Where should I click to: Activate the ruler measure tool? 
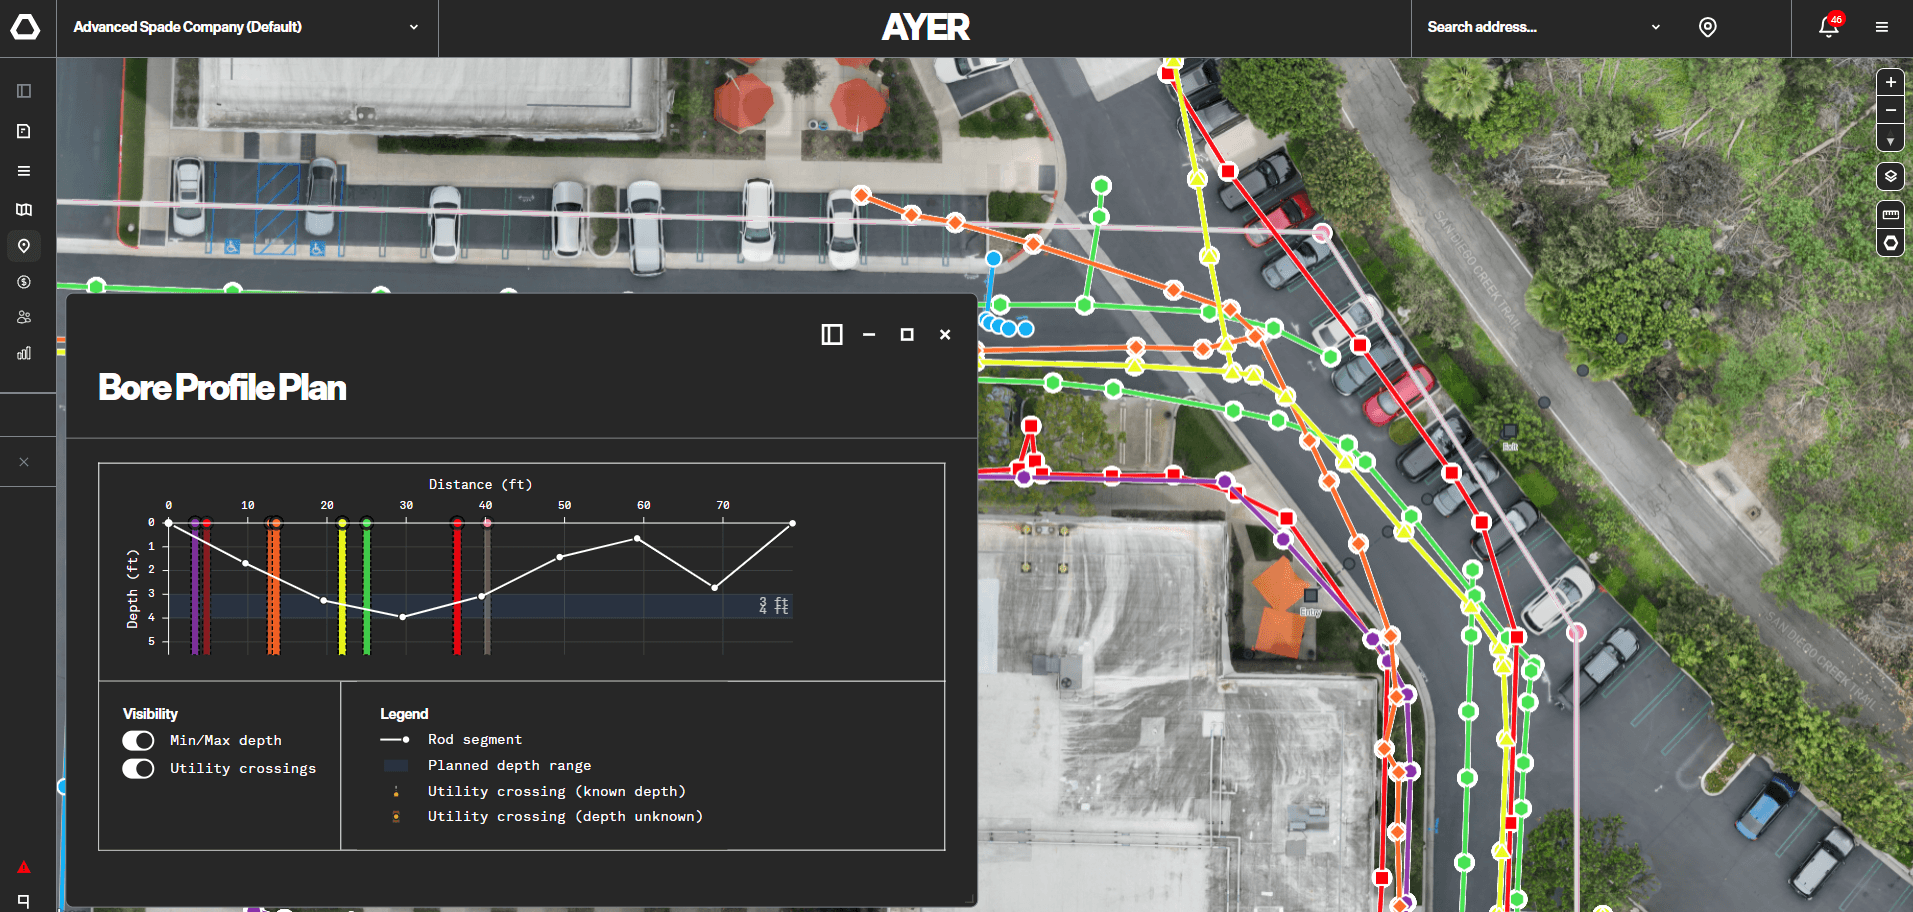pos(1890,214)
